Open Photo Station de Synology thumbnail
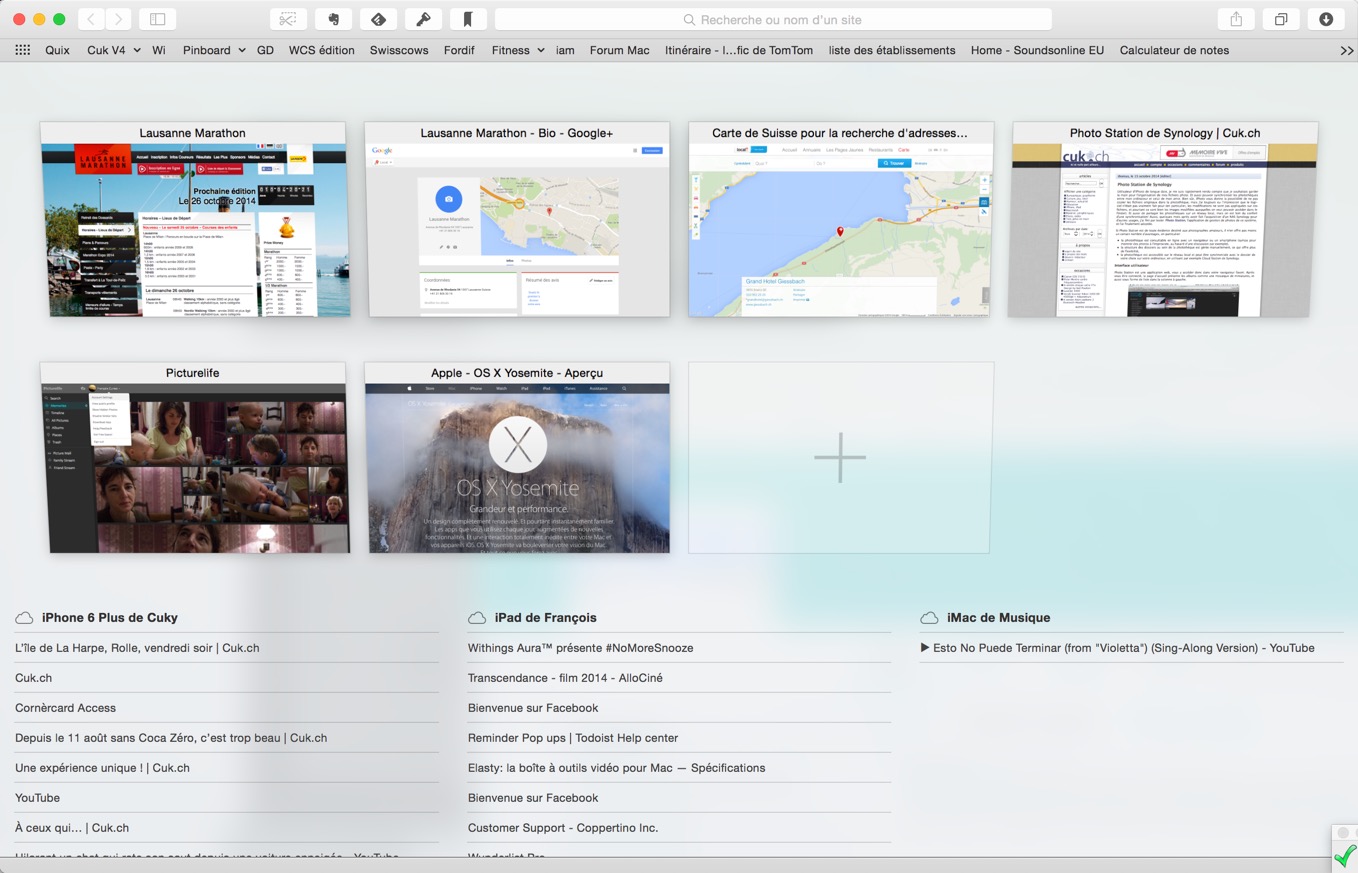Image resolution: width=1358 pixels, height=873 pixels. 1165,219
